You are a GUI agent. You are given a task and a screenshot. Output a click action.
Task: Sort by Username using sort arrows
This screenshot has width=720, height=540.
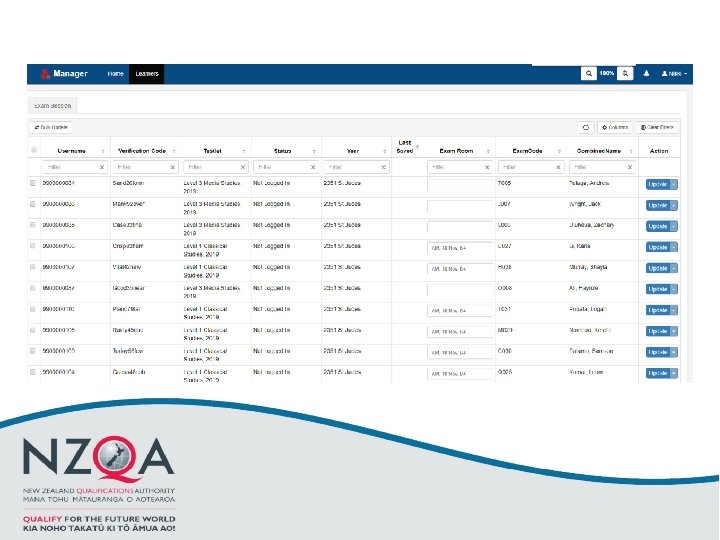click(x=103, y=152)
